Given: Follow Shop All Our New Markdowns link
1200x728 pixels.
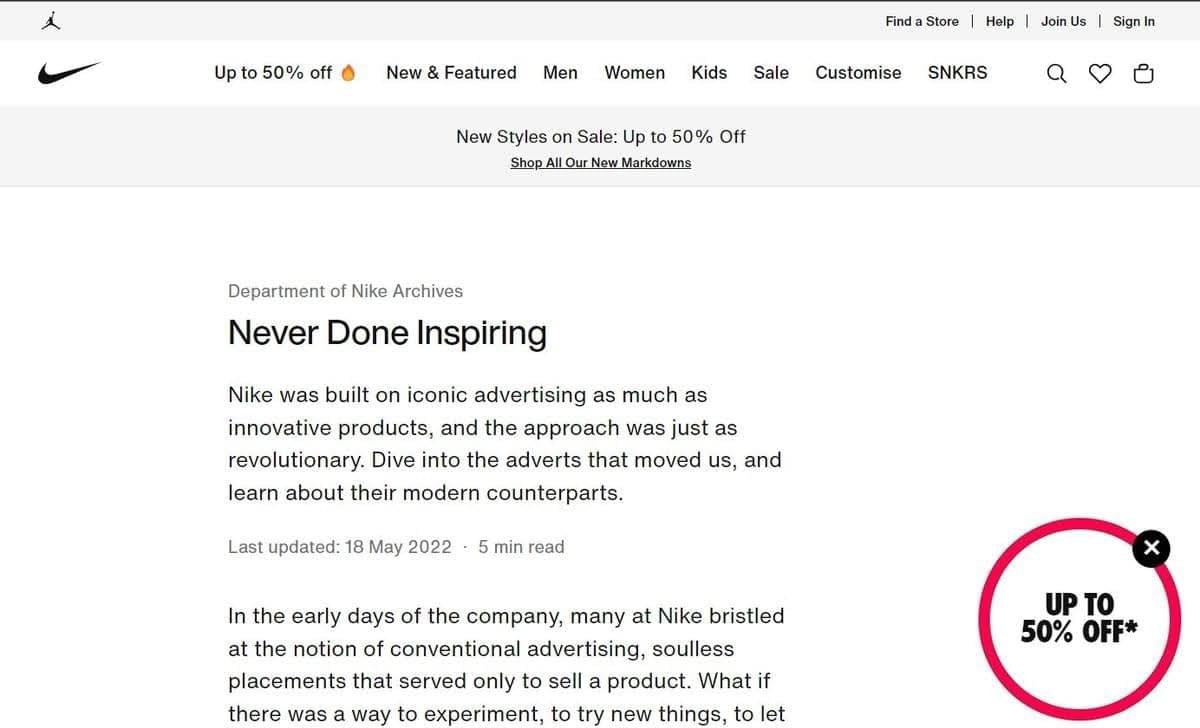Looking at the screenshot, I should (600, 163).
